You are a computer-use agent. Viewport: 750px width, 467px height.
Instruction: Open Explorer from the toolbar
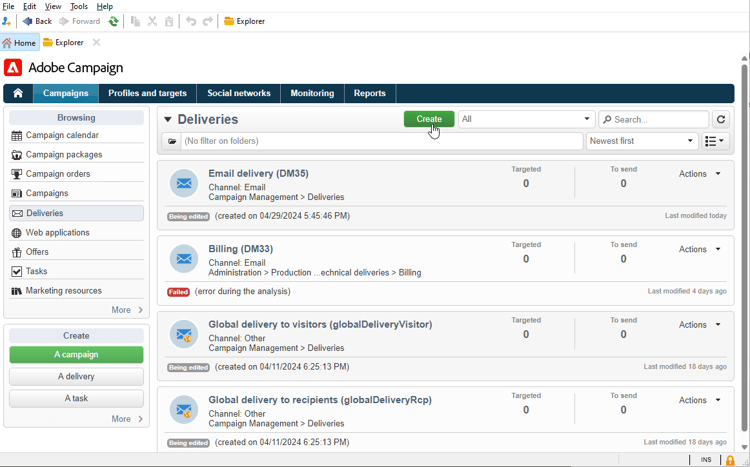[x=244, y=22]
